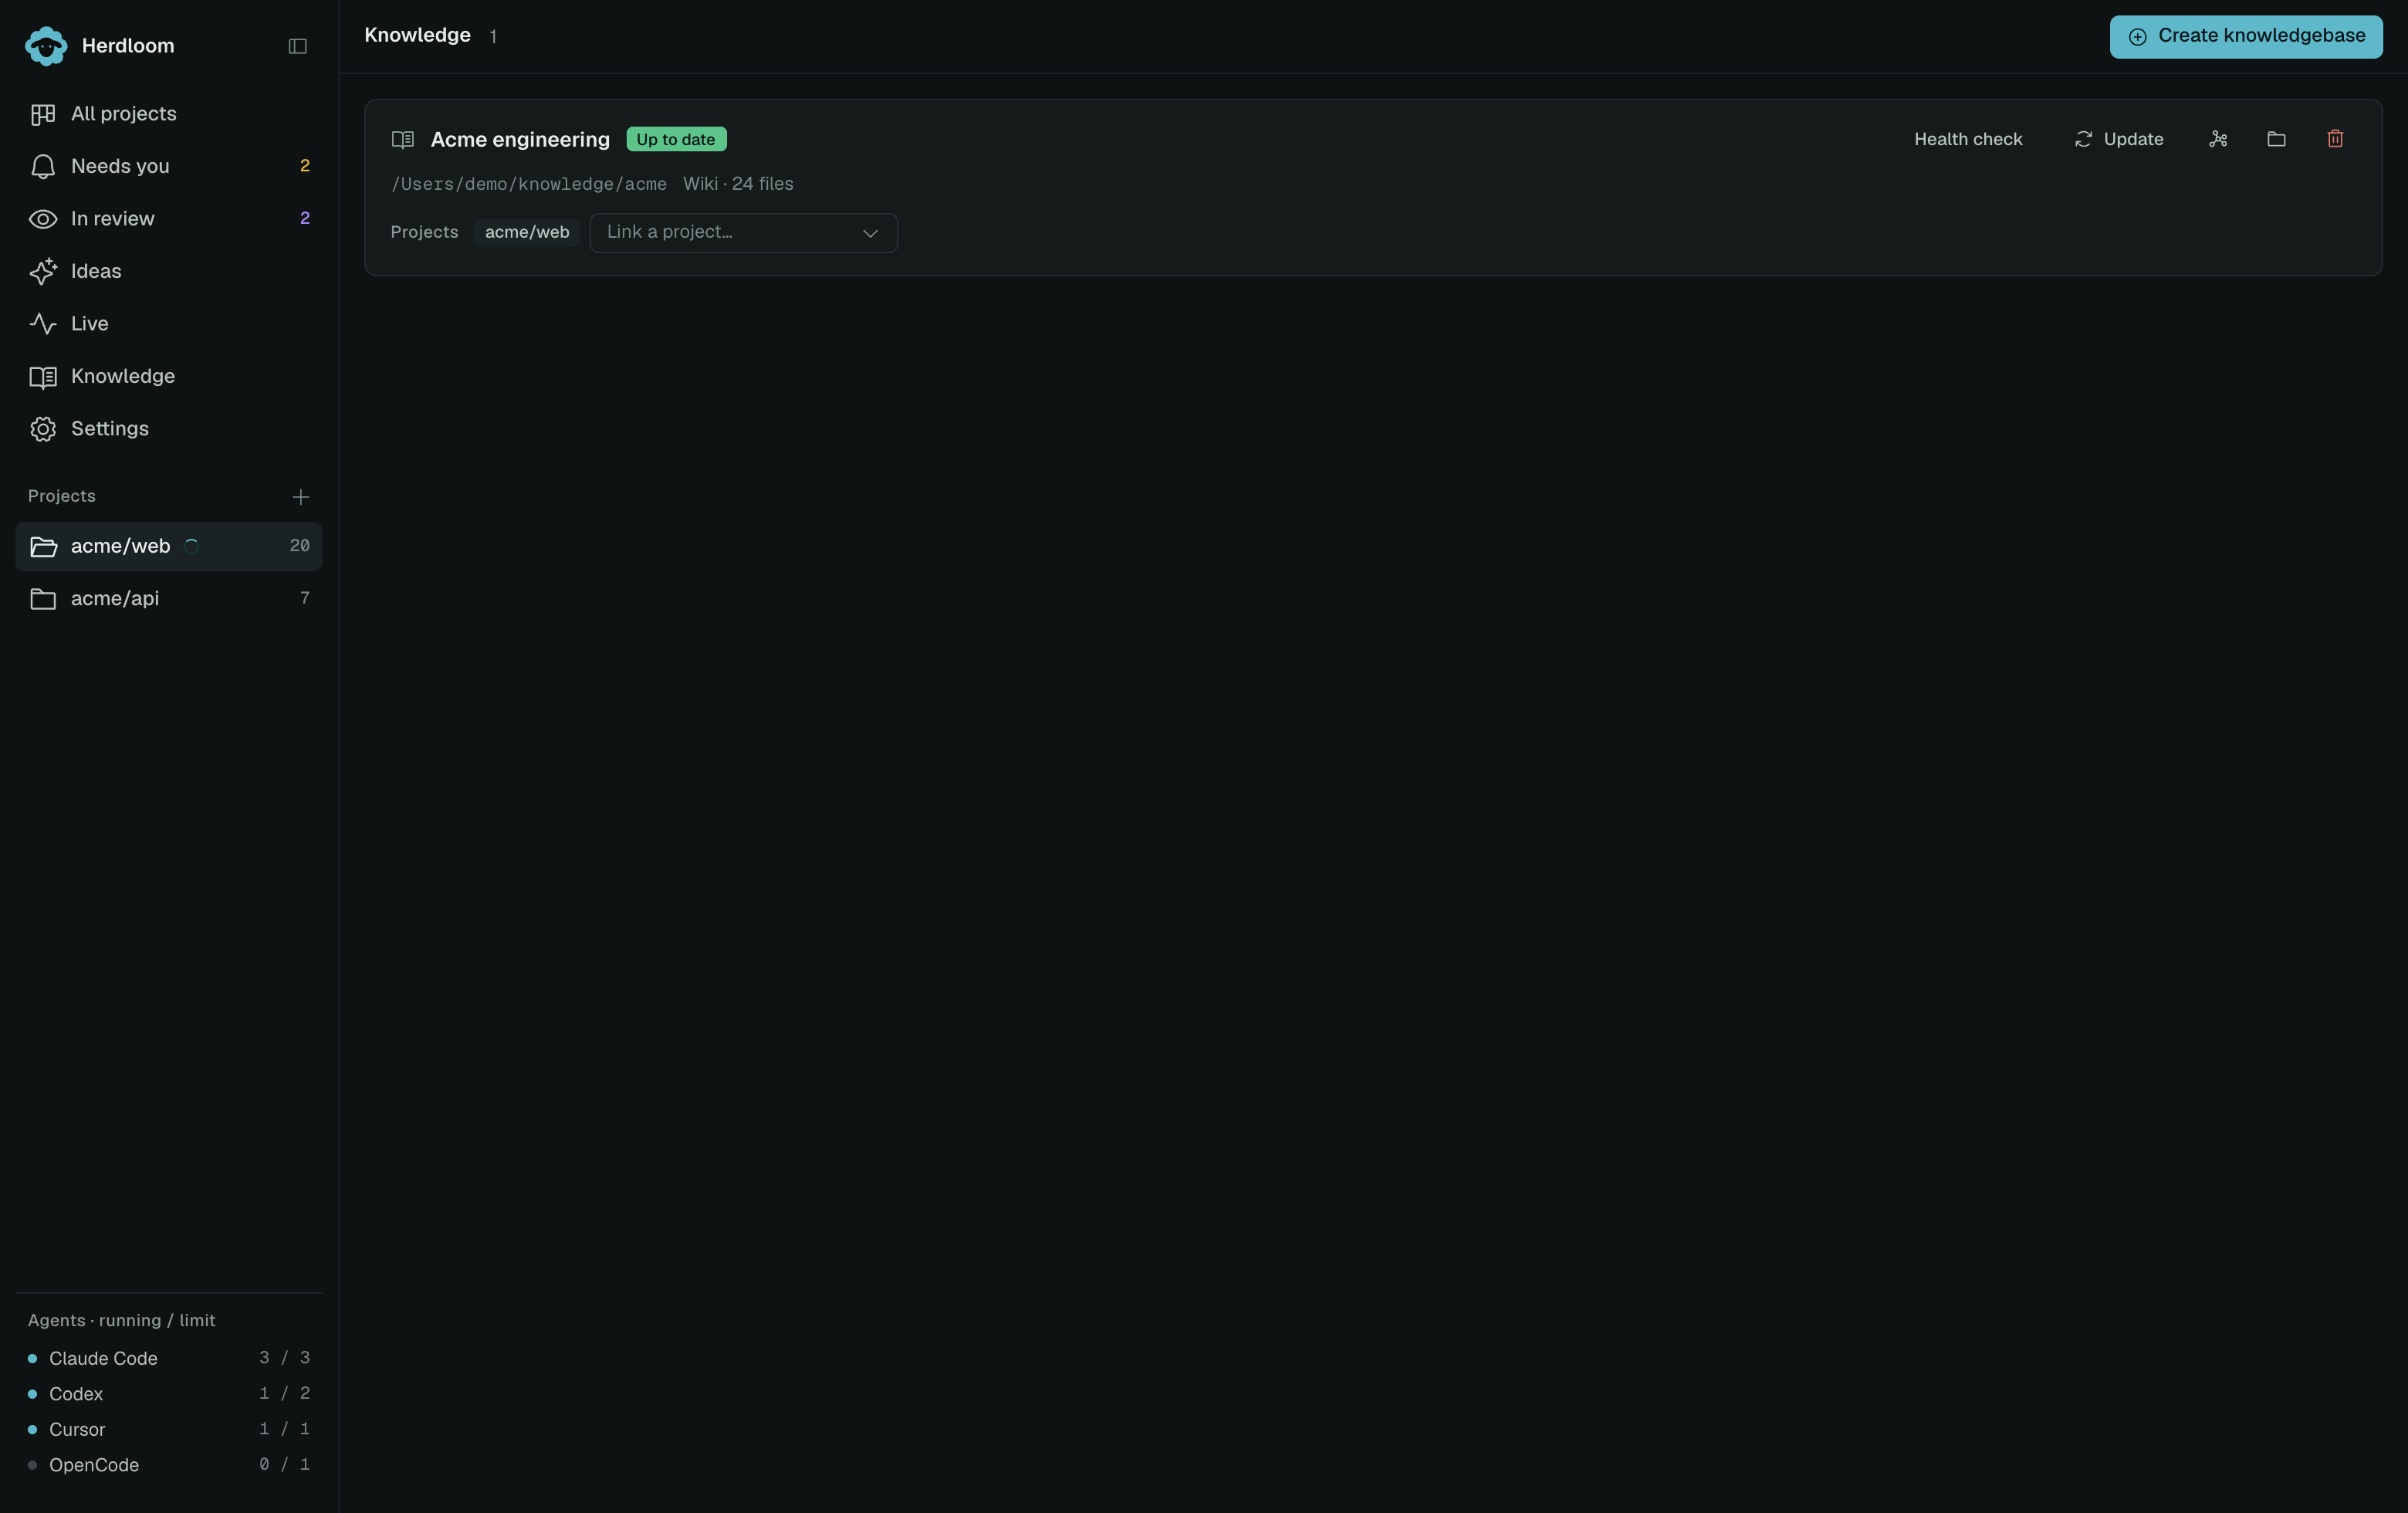Image resolution: width=2408 pixels, height=1513 pixels.
Task: Switch to the Live view
Action: [169, 324]
